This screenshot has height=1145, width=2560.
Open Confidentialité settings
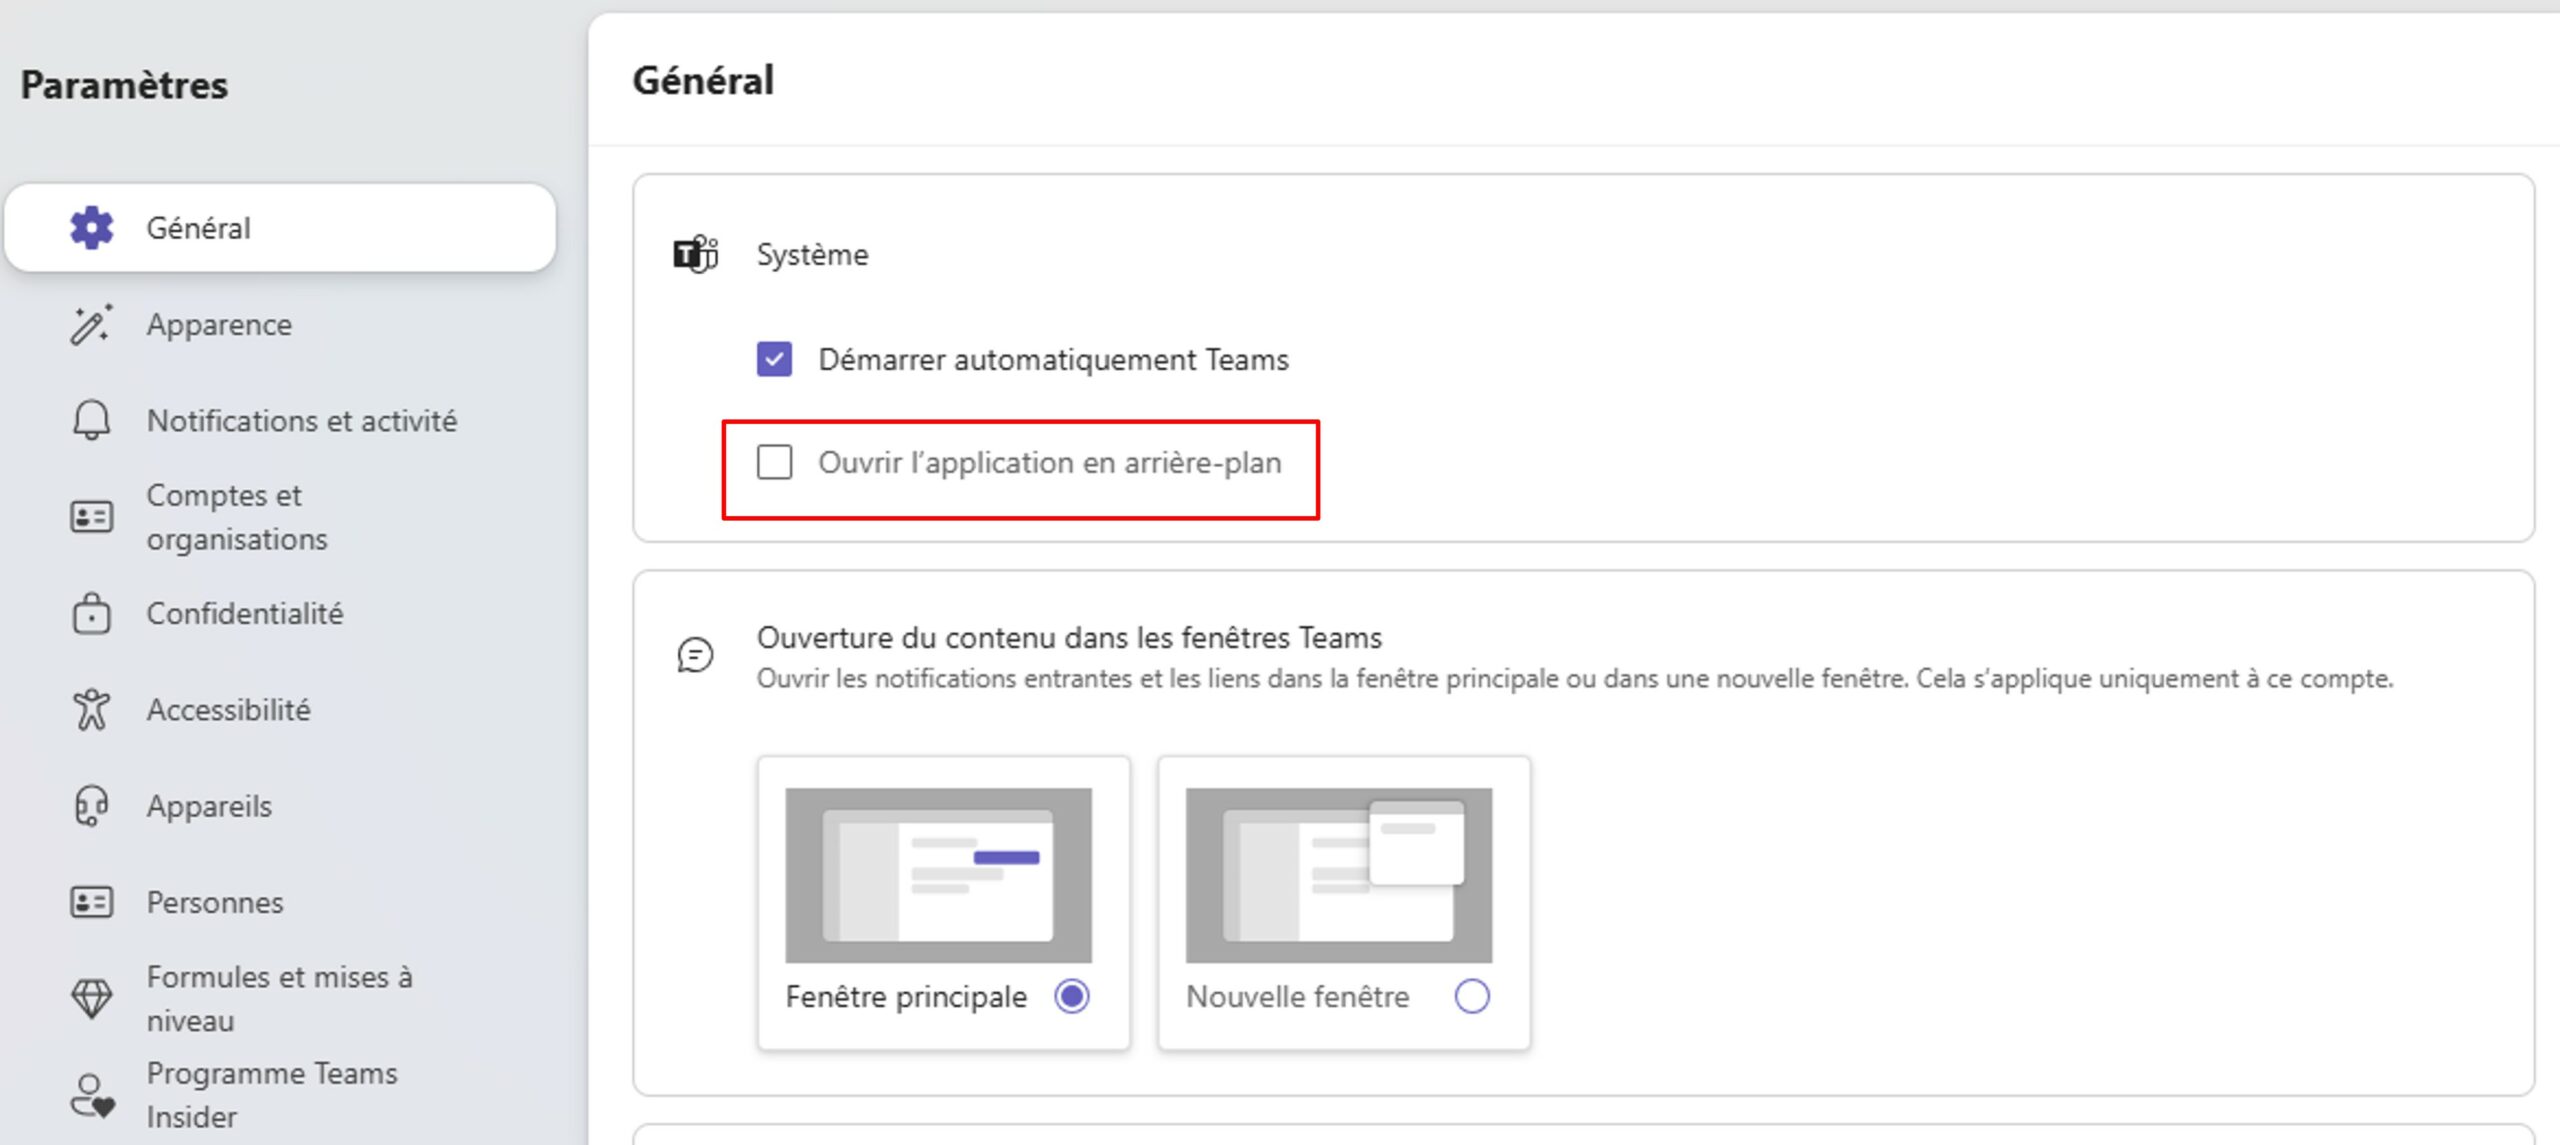pyautogui.click(x=280, y=613)
